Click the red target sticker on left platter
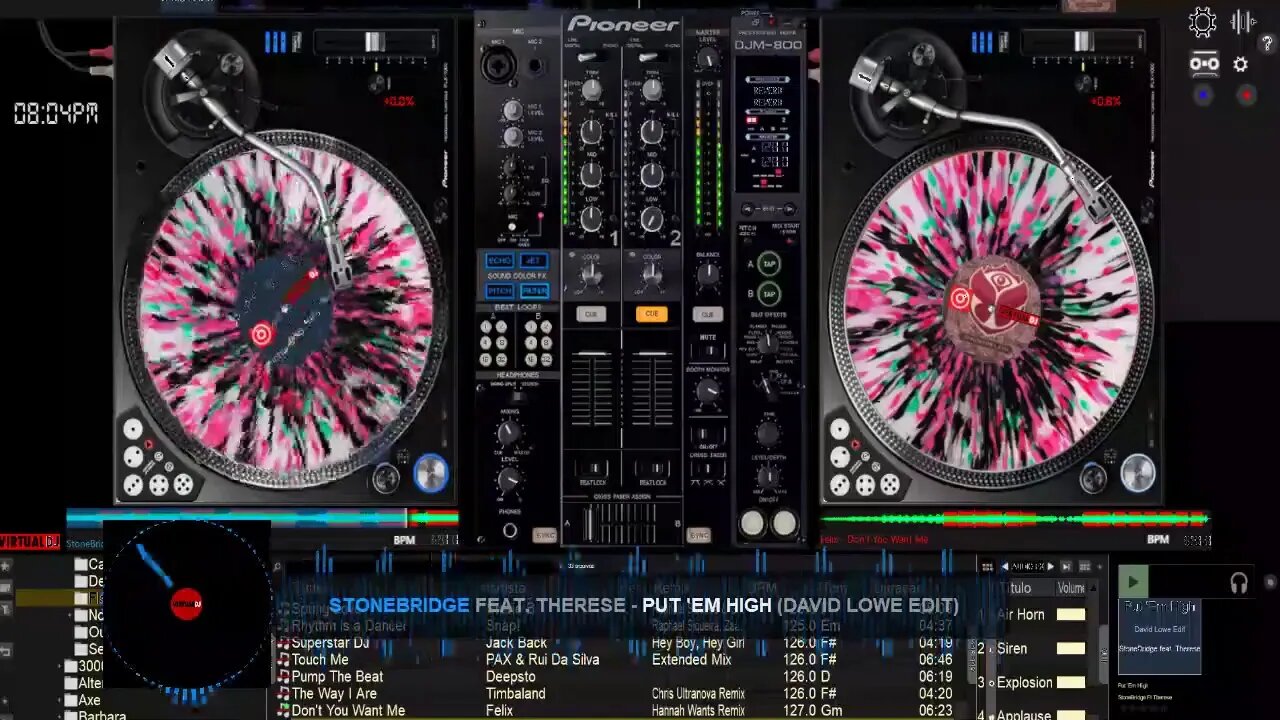1280x720 pixels. click(x=261, y=334)
